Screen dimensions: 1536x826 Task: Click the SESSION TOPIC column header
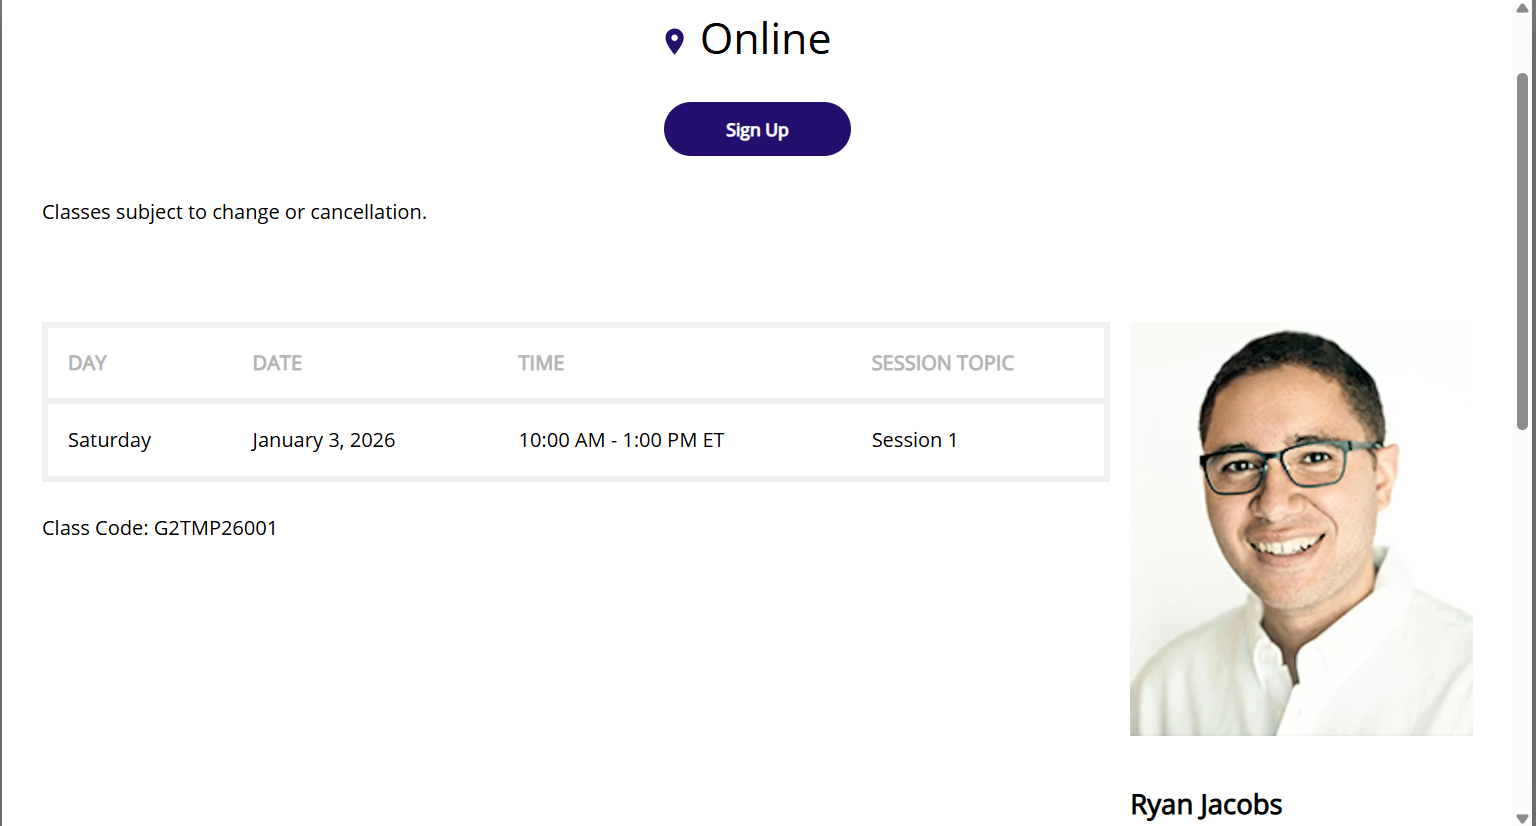pos(942,363)
